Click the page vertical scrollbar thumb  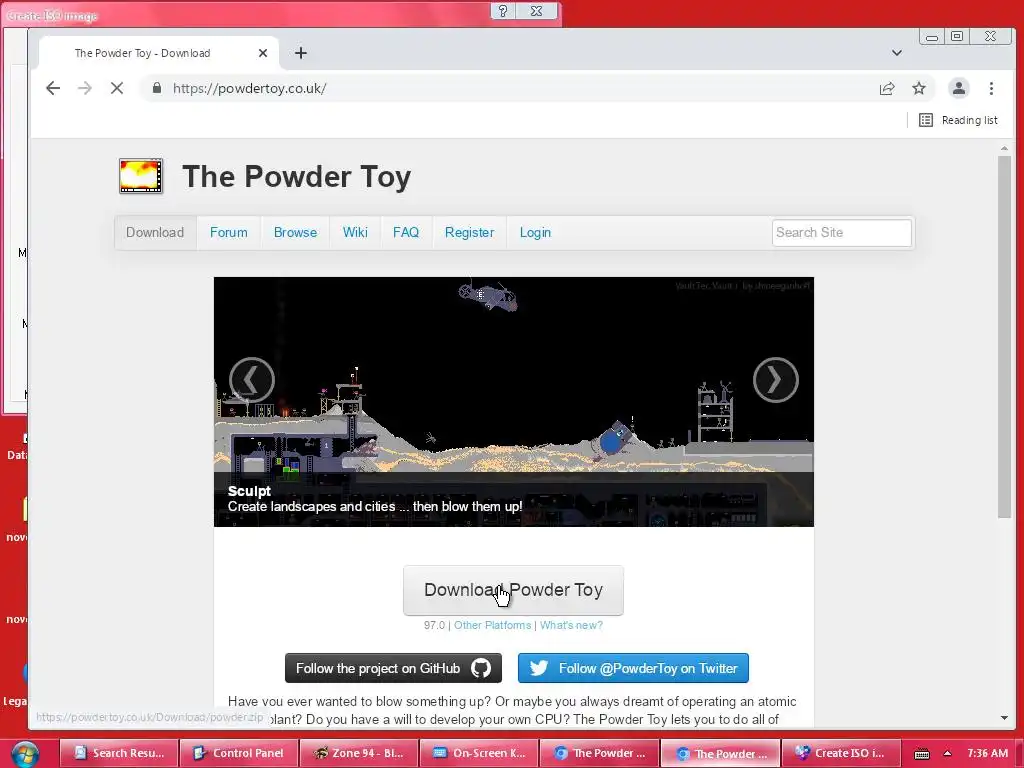click(x=1004, y=338)
